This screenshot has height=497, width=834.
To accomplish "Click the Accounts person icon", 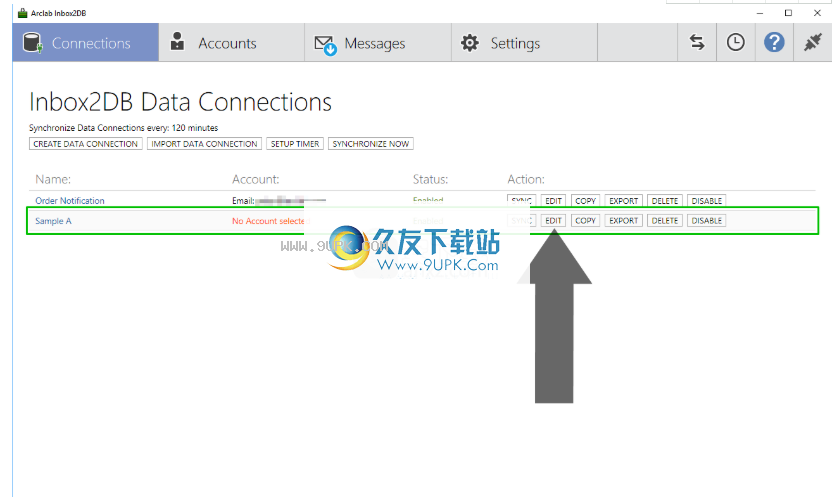I will pyautogui.click(x=177, y=41).
